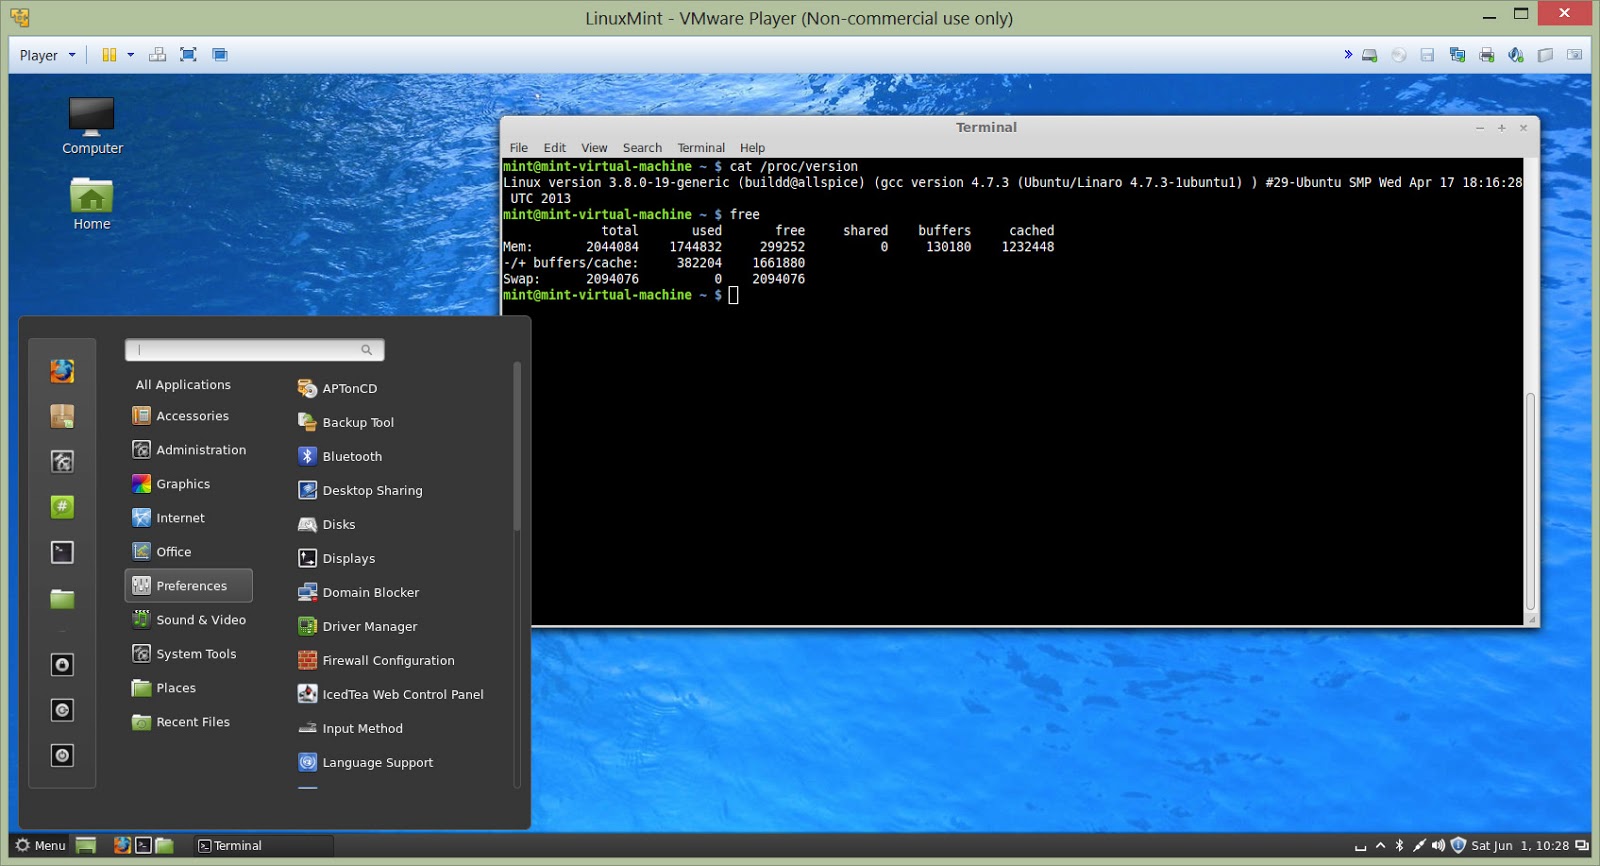The width and height of the screenshot is (1600, 866).
Task: Pause the virtual machine with the suspend icon
Action: coord(109,55)
